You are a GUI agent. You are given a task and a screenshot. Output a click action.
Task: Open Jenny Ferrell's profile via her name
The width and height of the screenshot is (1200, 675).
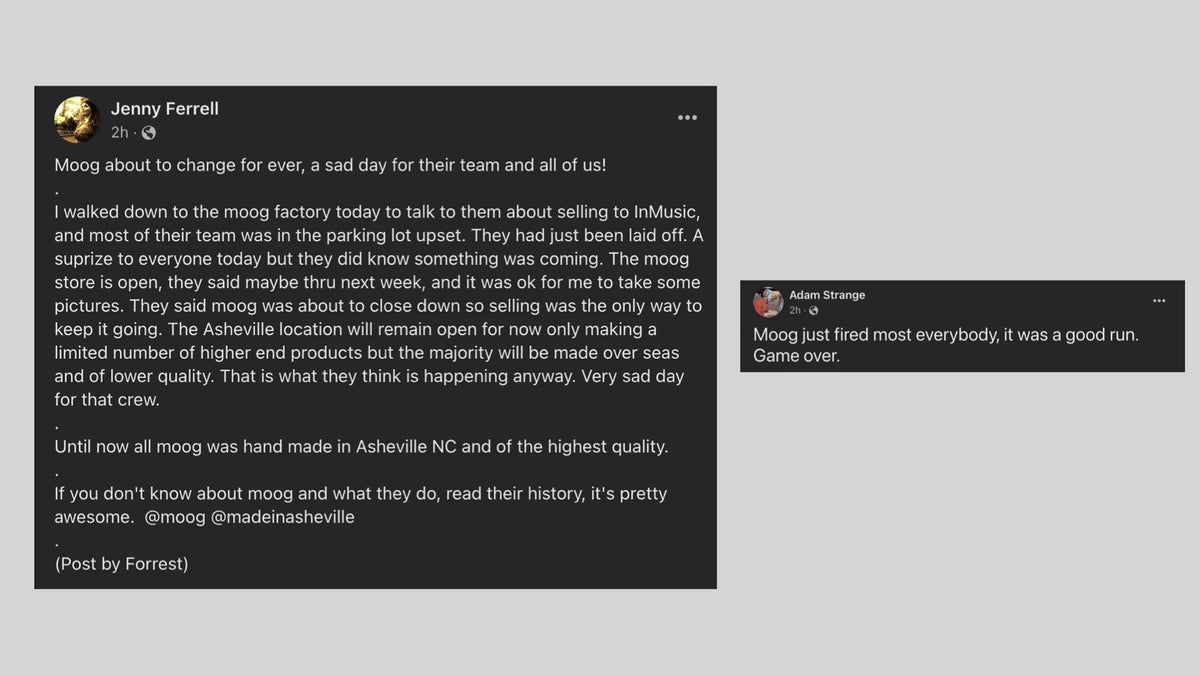164,109
